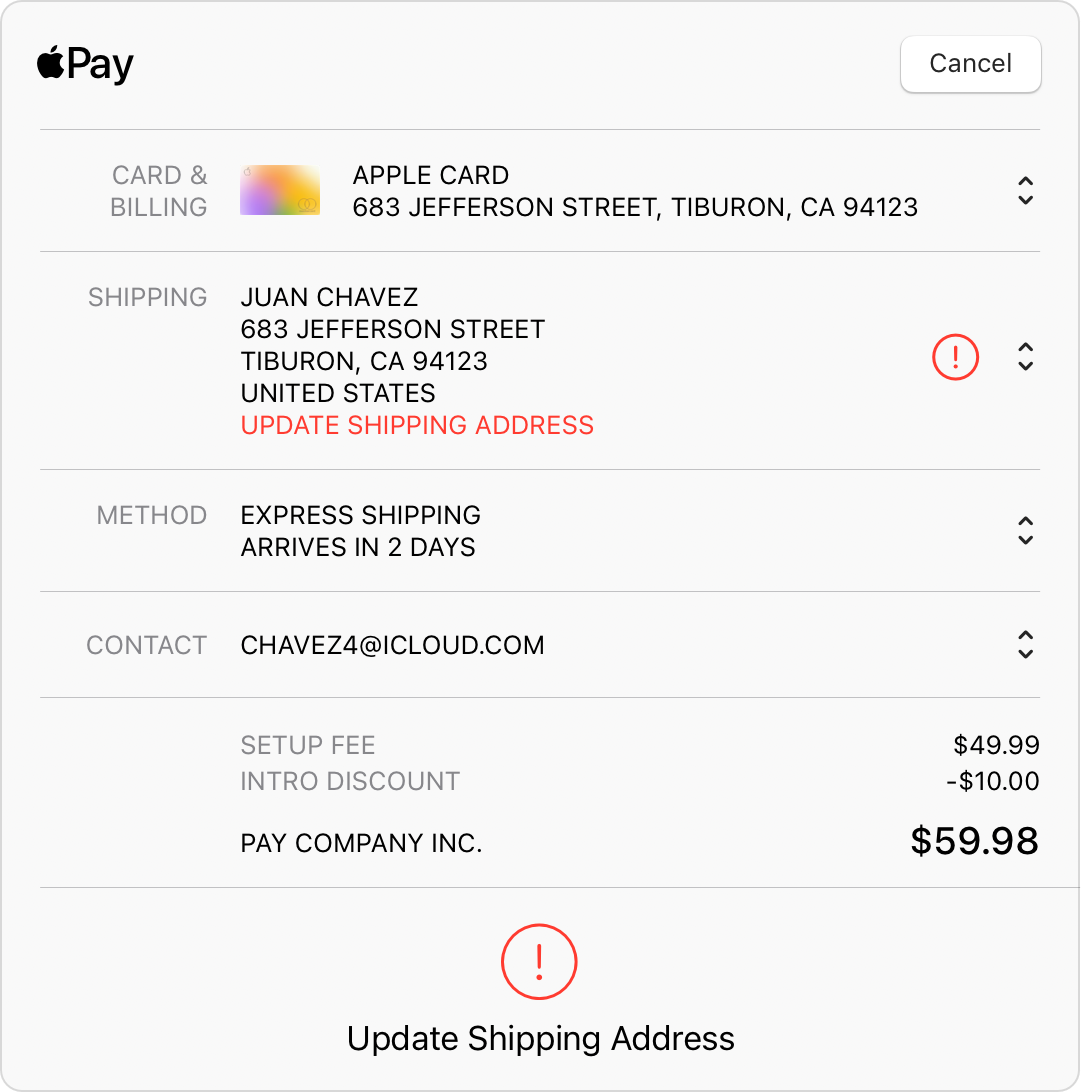
Task: Click the bottom Update Shipping Address label
Action: click(x=540, y=1039)
